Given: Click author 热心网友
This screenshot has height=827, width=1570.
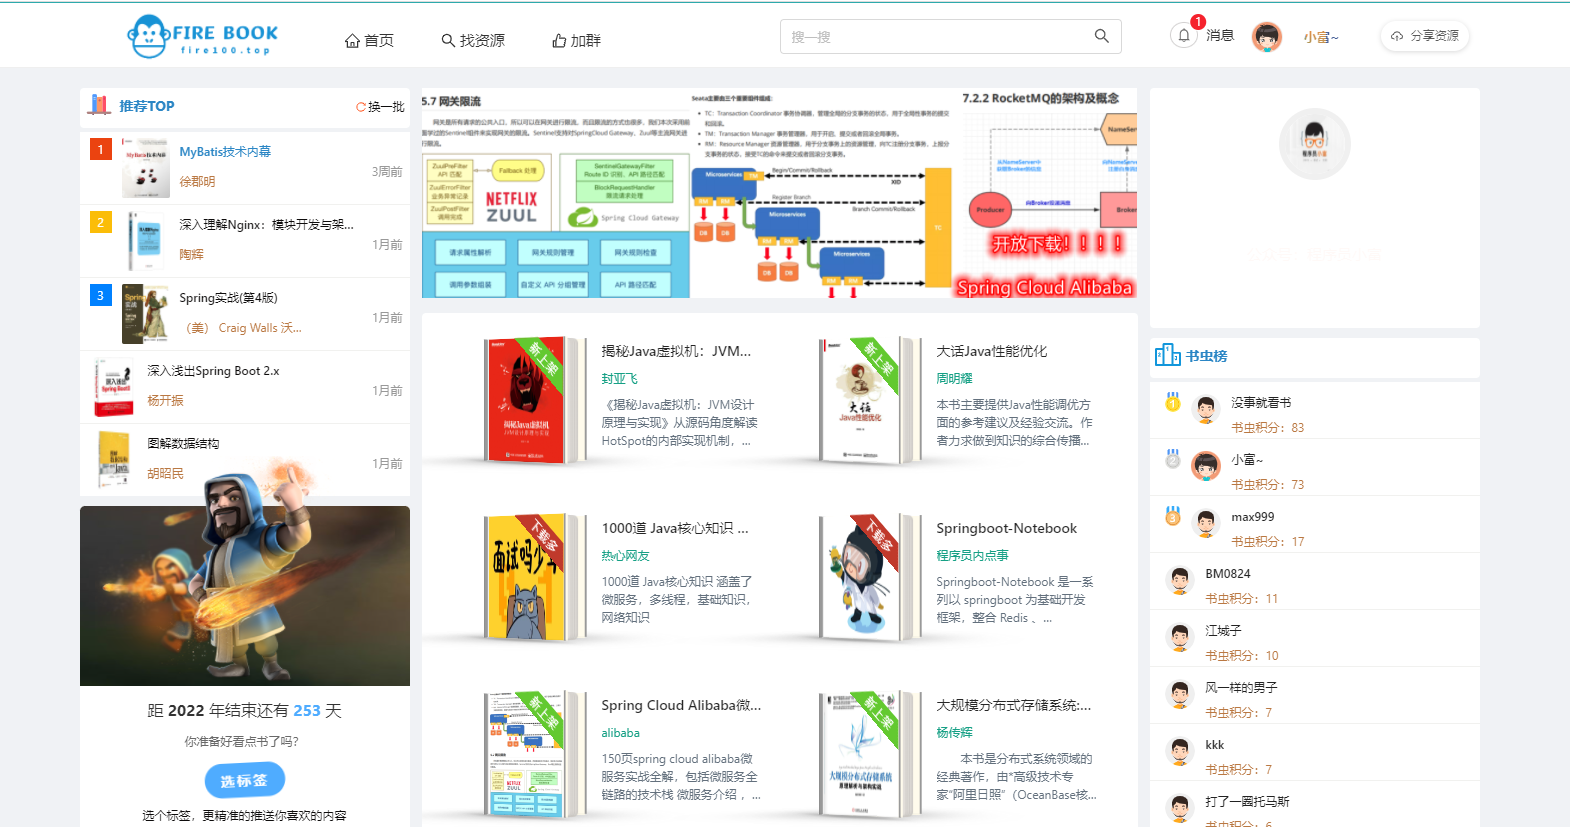Looking at the screenshot, I should pyautogui.click(x=625, y=555).
